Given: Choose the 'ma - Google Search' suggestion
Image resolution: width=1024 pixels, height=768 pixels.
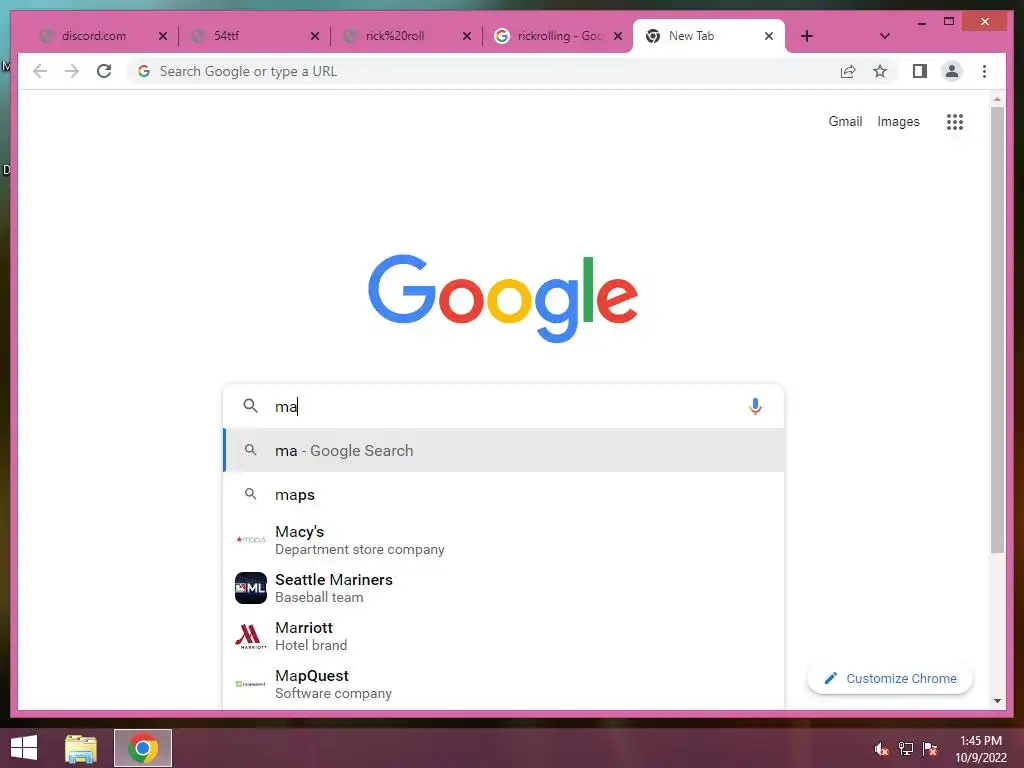Looking at the screenshot, I should pos(504,451).
